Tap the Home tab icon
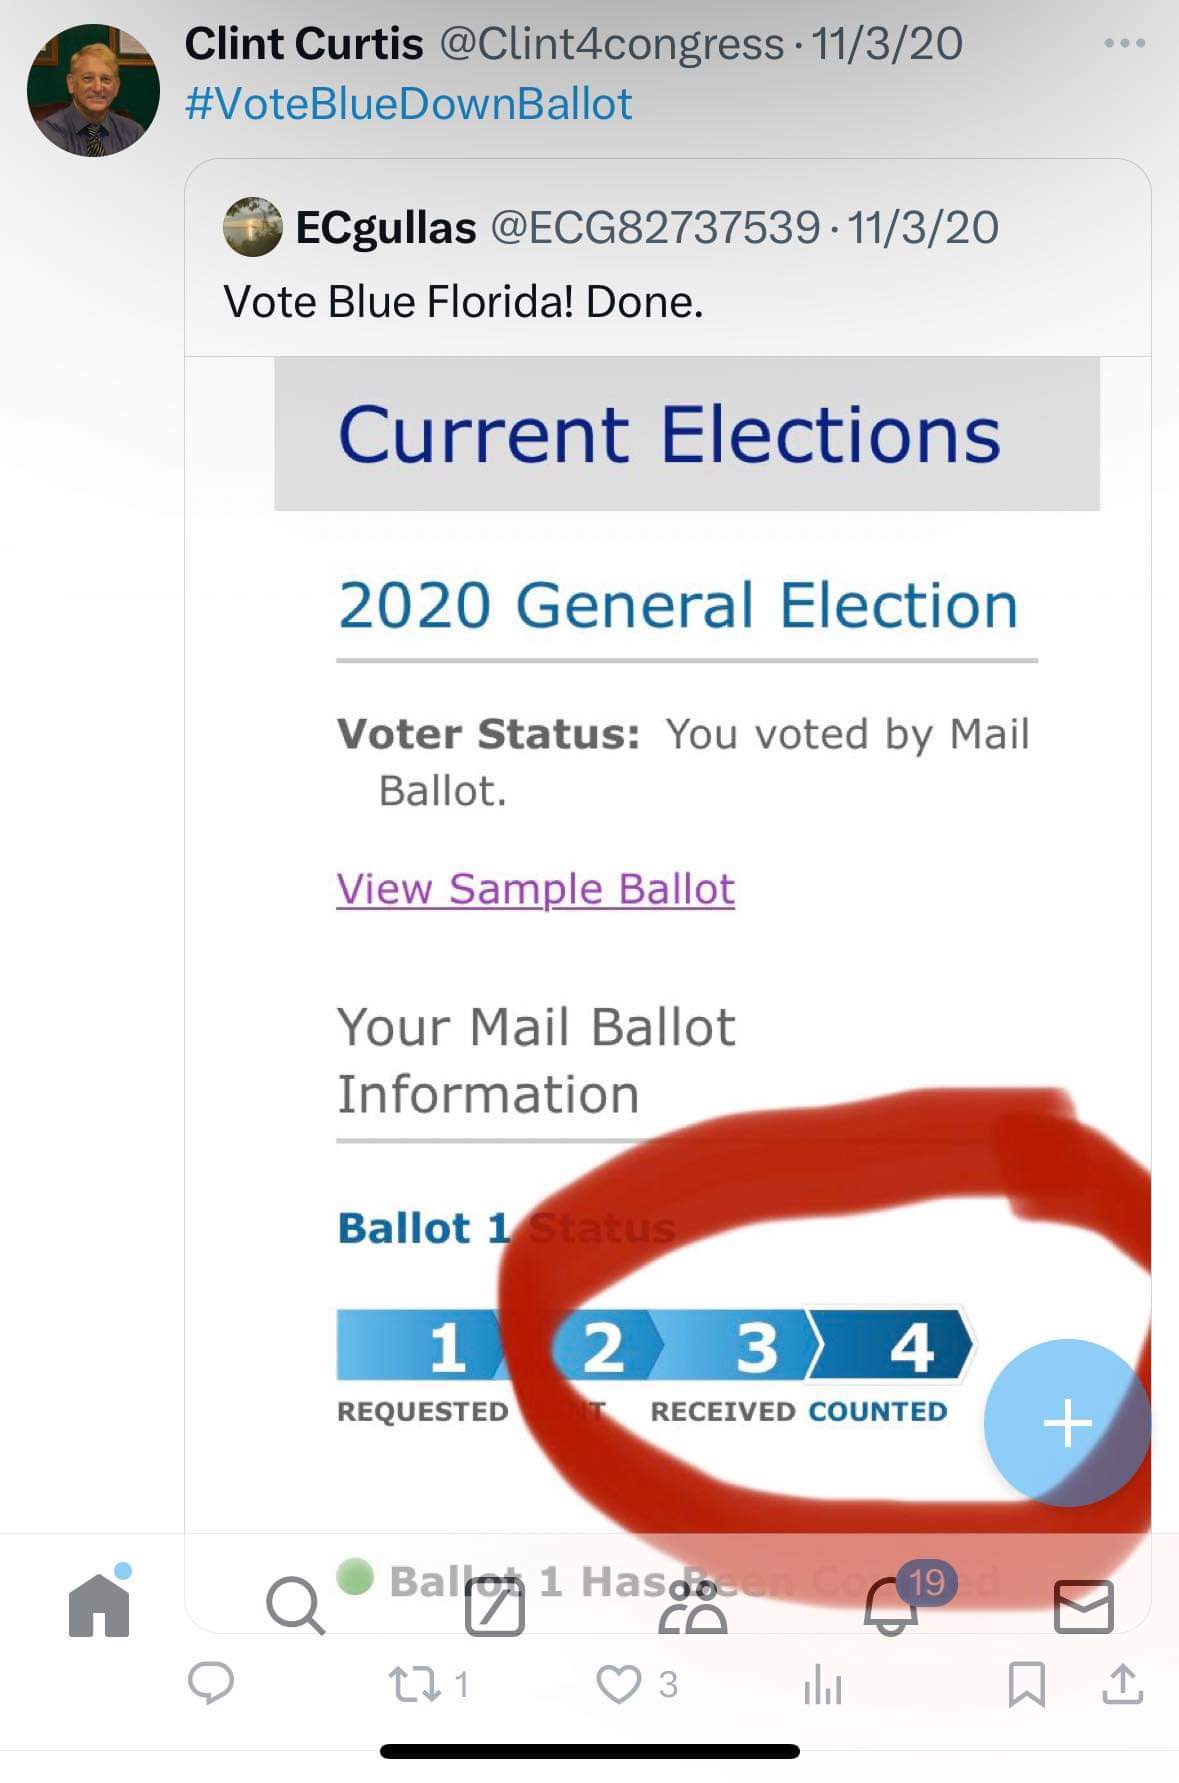 click(x=99, y=1604)
